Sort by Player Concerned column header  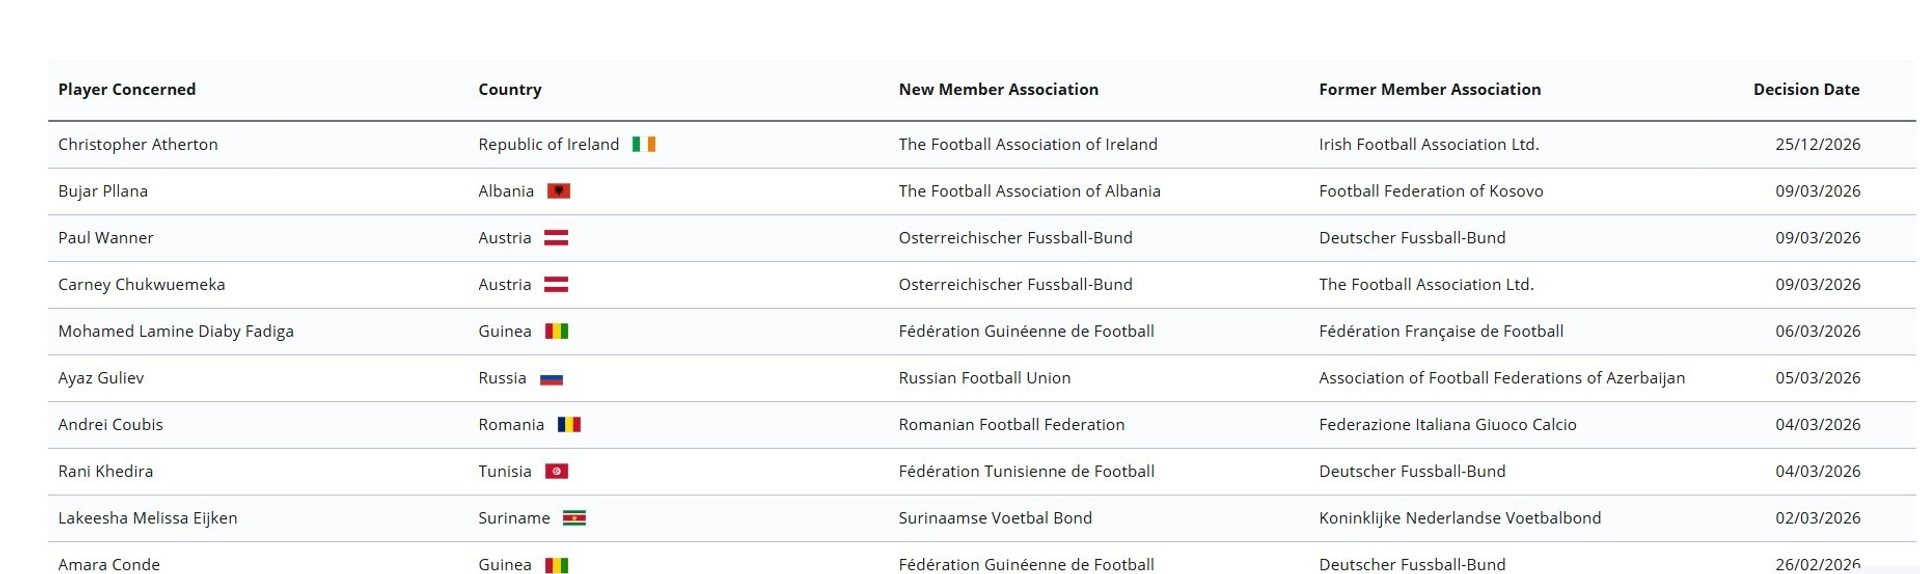pos(127,89)
